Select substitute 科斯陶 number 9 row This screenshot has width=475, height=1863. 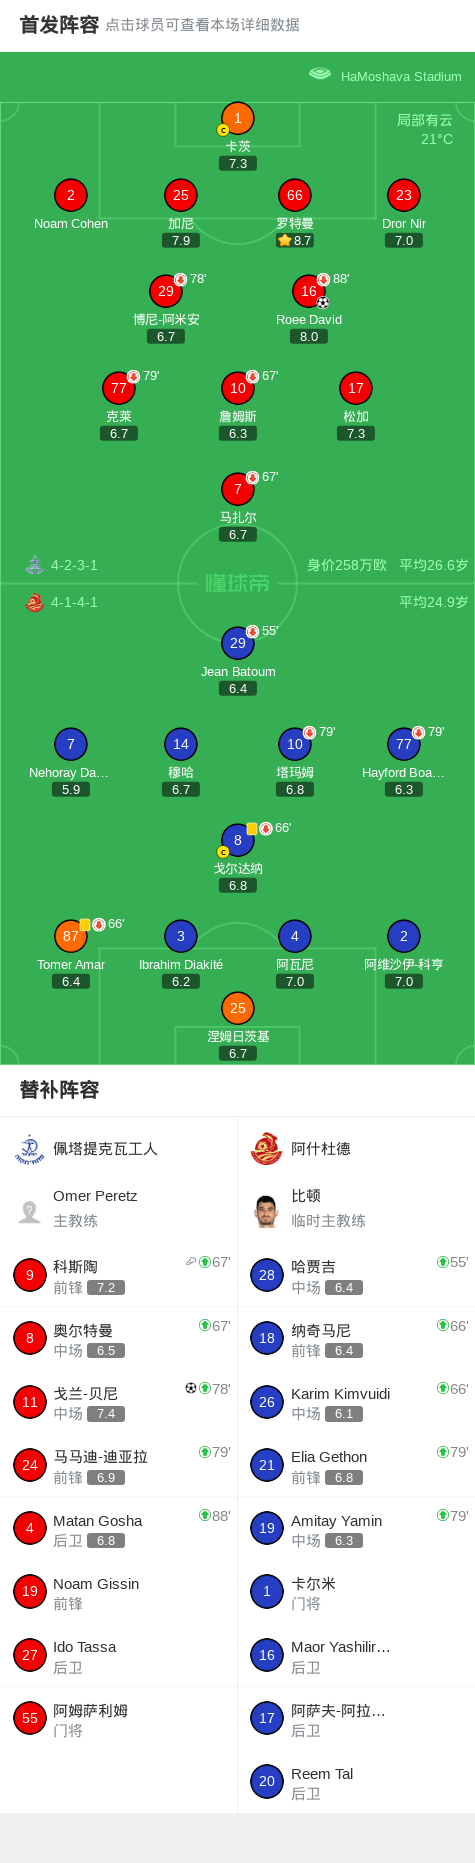pos(119,1275)
